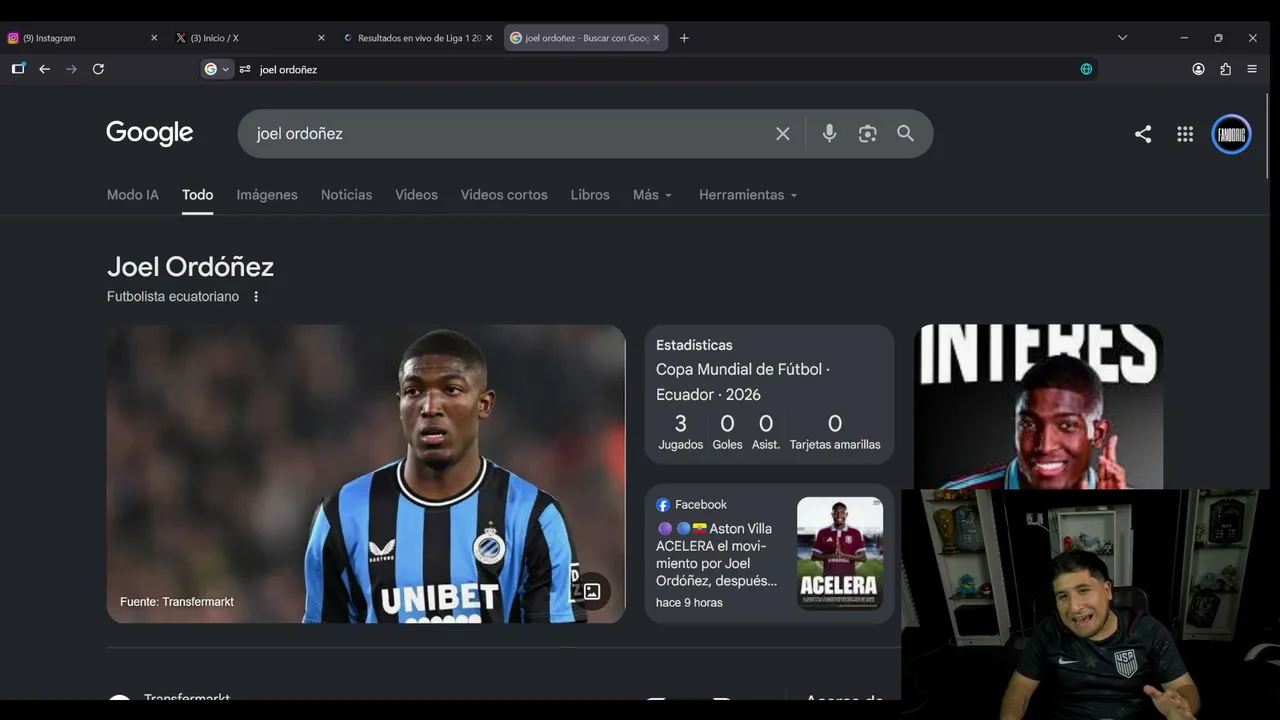Close the Resultados en vivo tab
This screenshot has width=1280, height=720.
click(x=489, y=38)
